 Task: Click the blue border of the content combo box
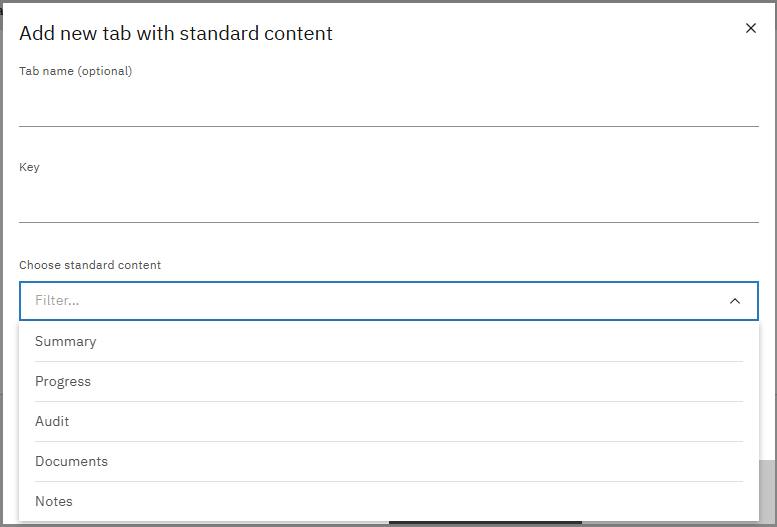point(388,282)
